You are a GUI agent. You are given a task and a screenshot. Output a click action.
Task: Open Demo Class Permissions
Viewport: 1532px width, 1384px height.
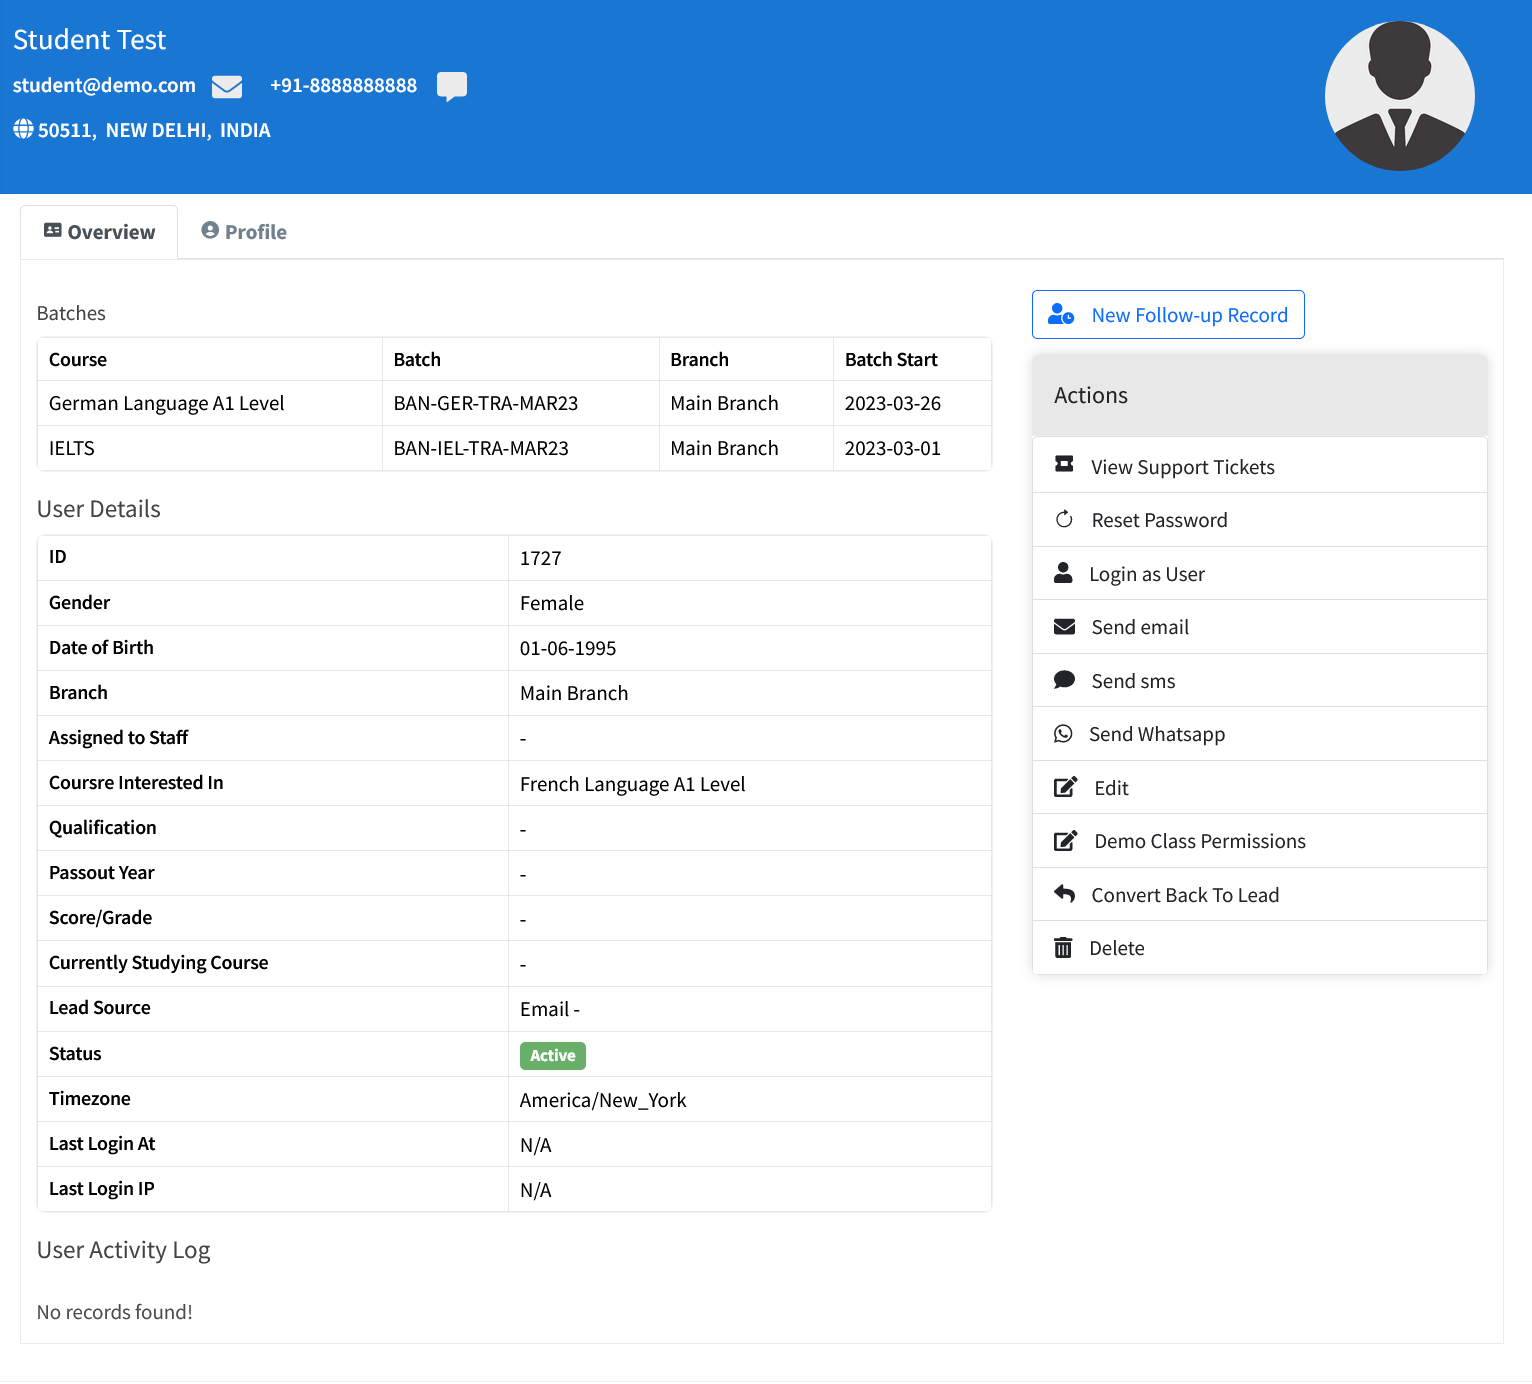1199,841
